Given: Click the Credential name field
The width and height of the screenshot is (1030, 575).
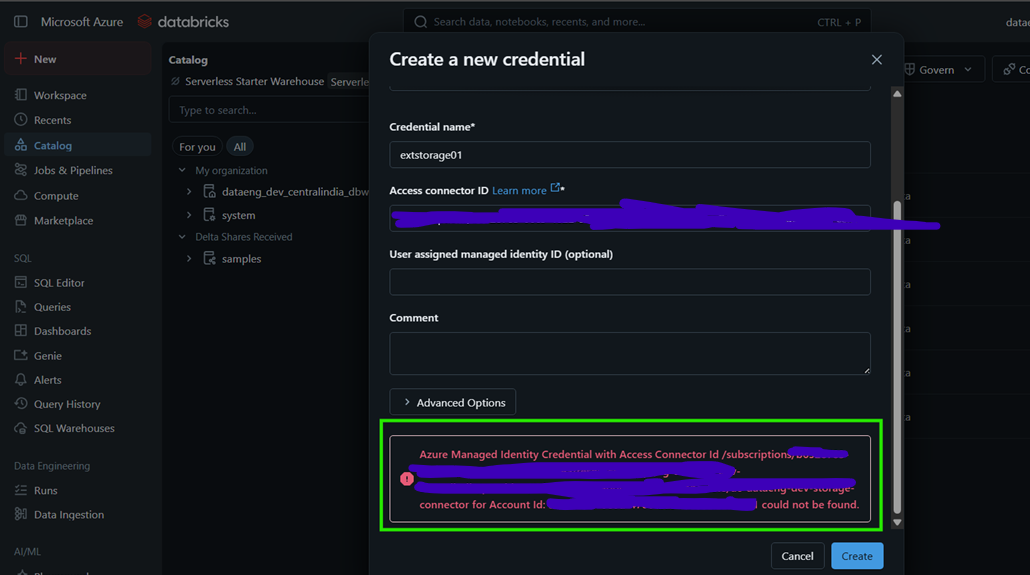Looking at the screenshot, I should pyautogui.click(x=630, y=155).
